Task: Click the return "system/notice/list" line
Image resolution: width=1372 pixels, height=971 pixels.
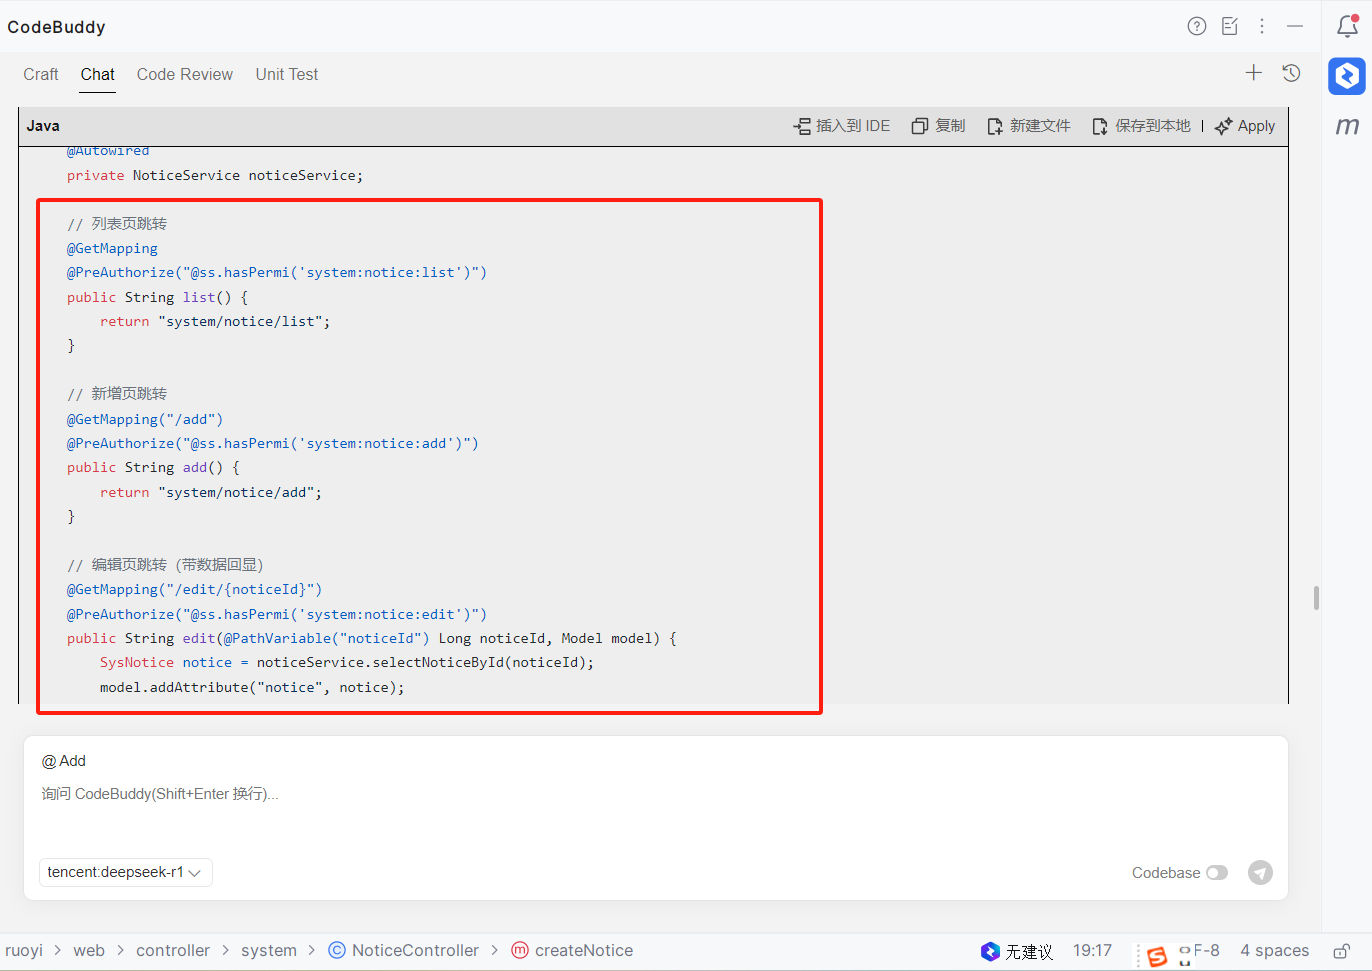Action: (x=215, y=322)
